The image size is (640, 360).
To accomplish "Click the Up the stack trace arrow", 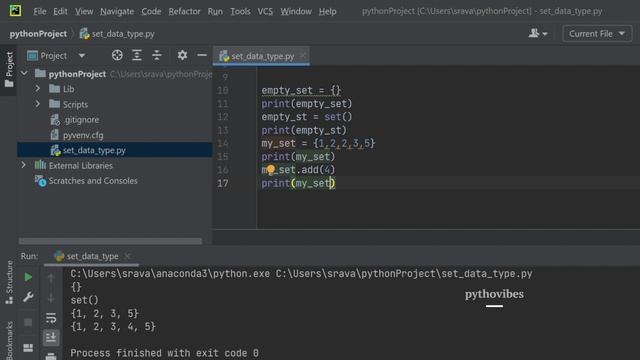I will [51, 278].
